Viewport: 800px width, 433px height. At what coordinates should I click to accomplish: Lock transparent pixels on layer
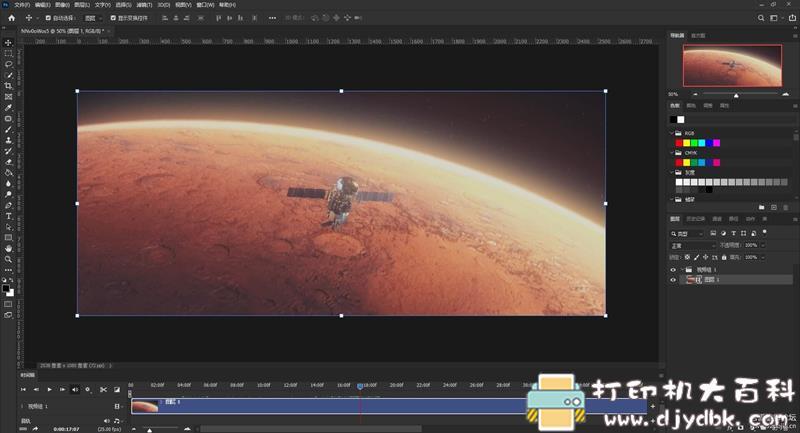(687, 258)
